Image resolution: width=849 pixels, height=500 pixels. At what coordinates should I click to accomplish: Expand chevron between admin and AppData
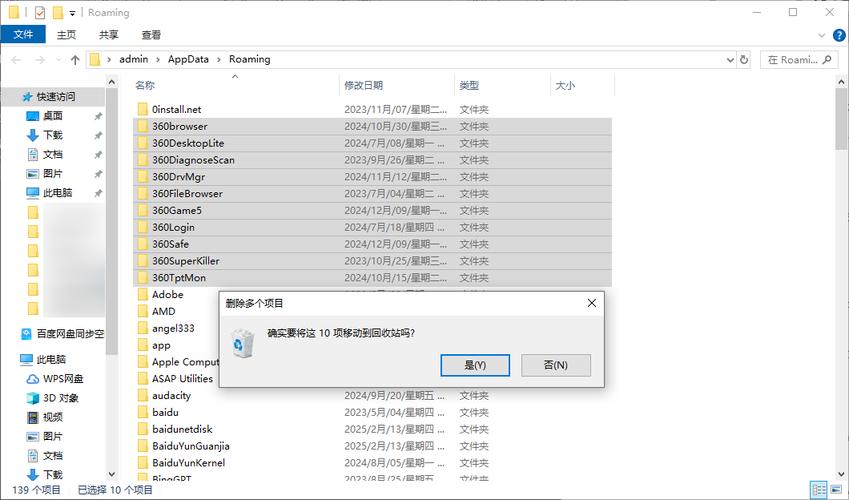pos(158,60)
